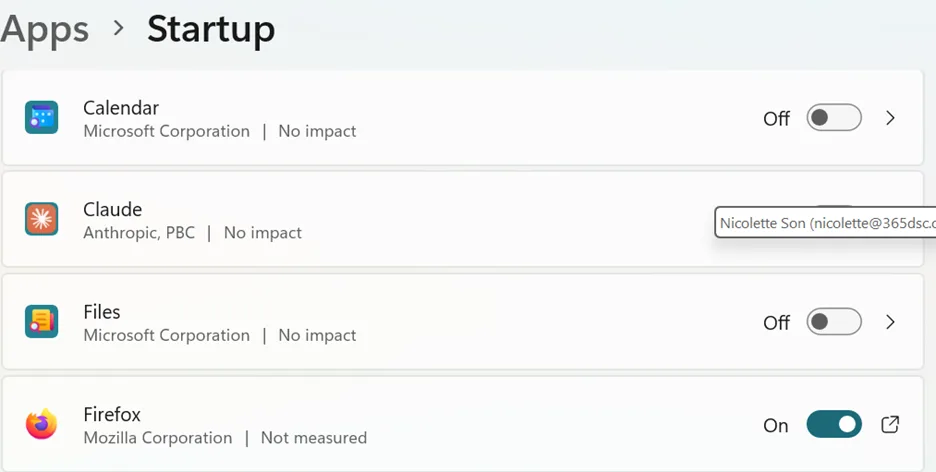
Task: Click the Files entry title
Action: tap(102, 312)
